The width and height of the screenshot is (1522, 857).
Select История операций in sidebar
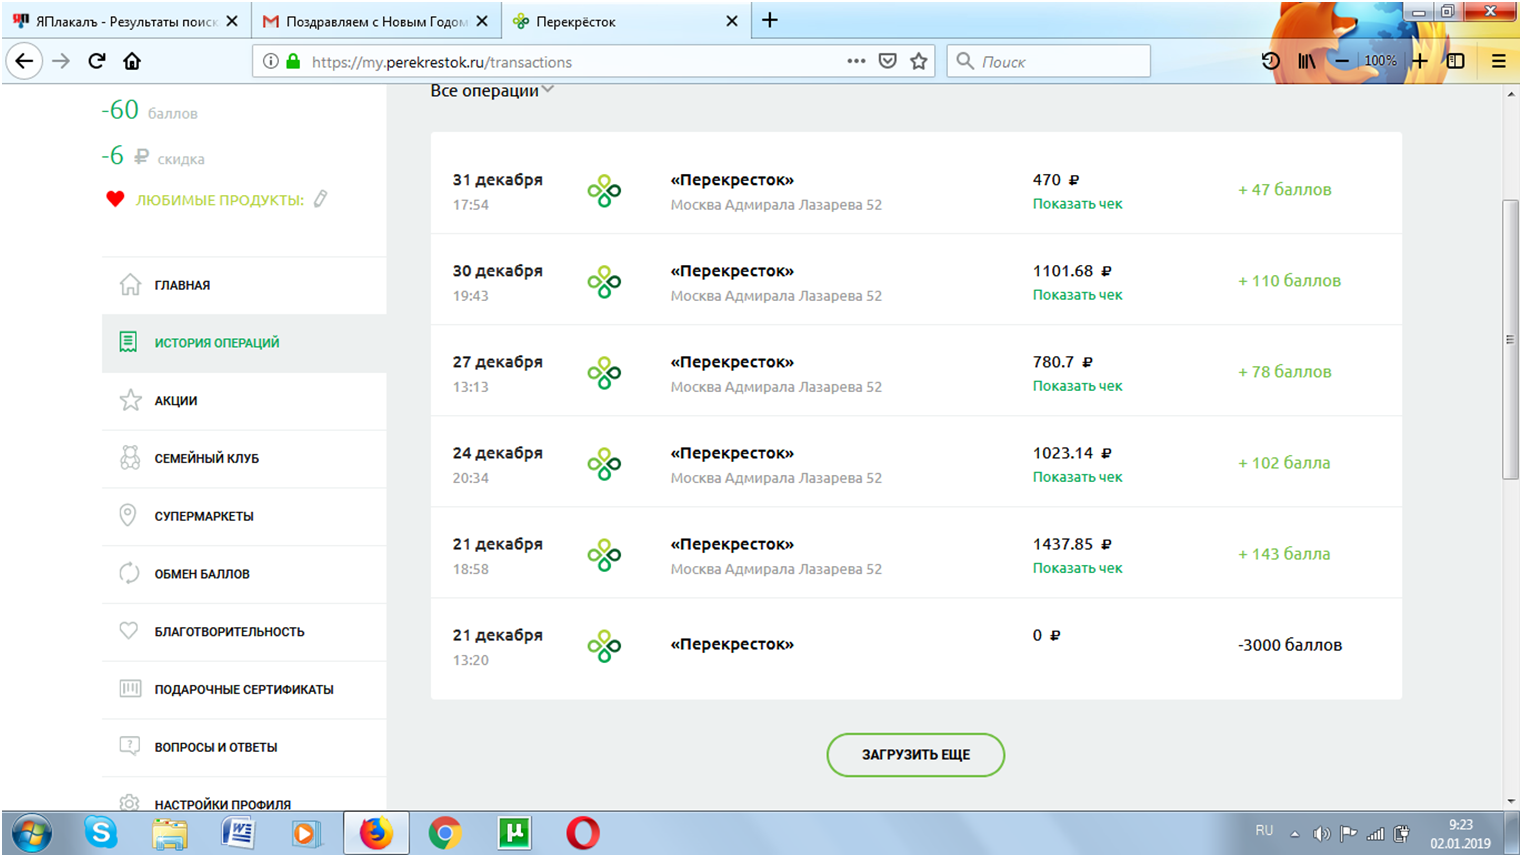[x=244, y=343]
